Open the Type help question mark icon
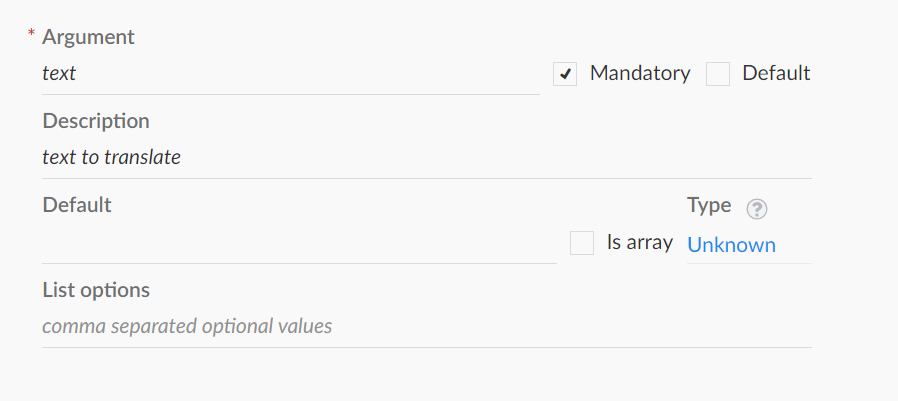The width and height of the screenshot is (898, 401). (x=757, y=209)
